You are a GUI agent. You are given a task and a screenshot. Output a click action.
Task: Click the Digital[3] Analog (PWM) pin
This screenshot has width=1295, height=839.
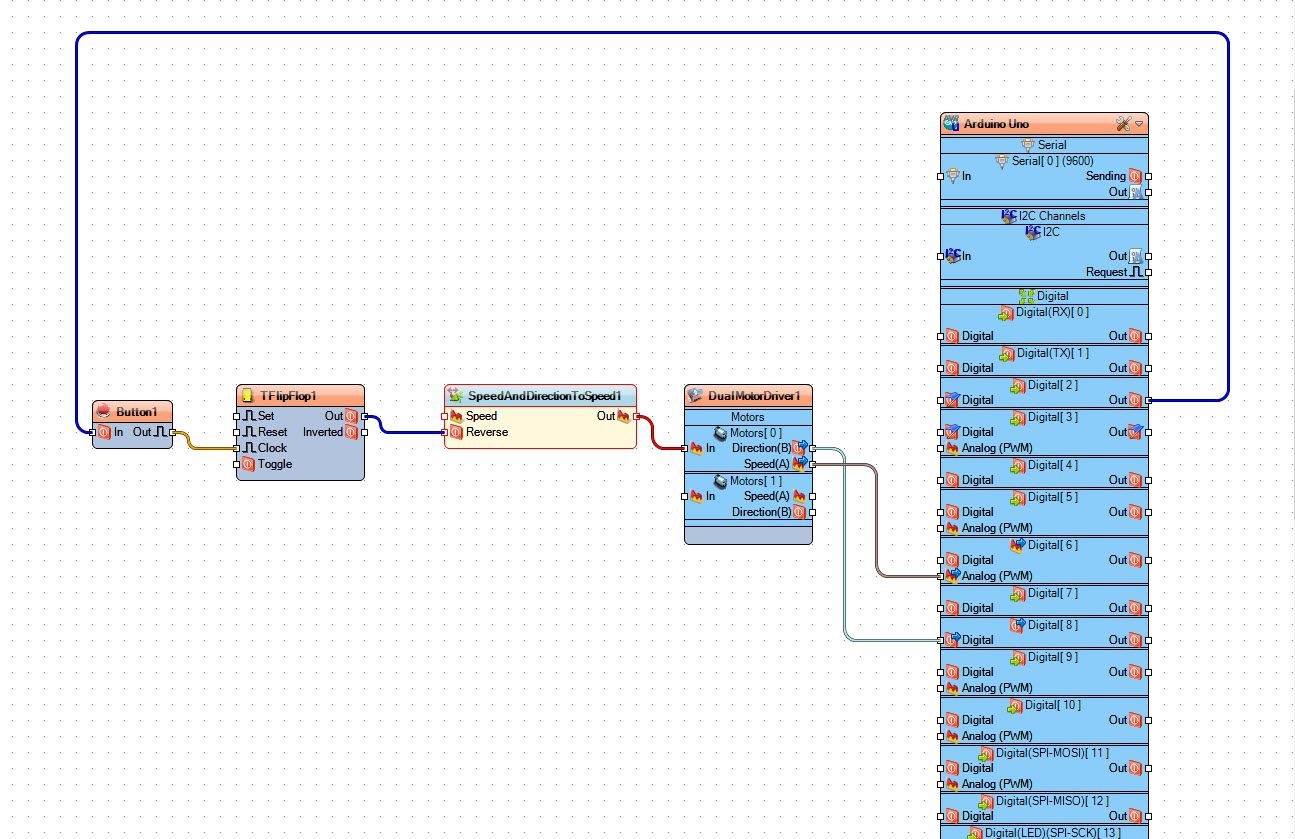tap(941, 448)
